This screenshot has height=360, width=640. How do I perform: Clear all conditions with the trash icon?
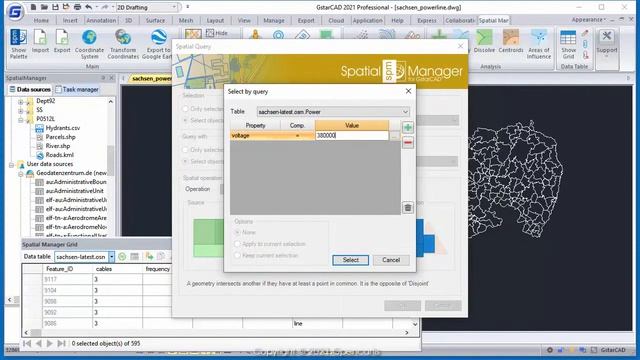(x=408, y=208)
